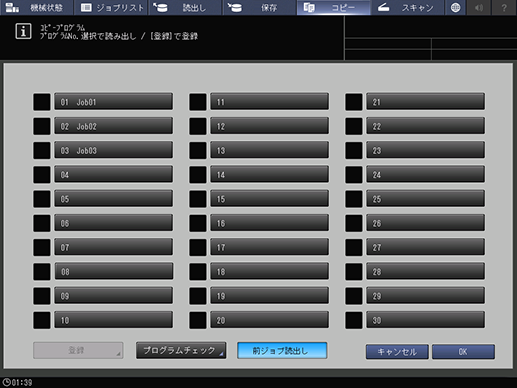
Task: Click the キャンセル cancel button
Action: click(x=397, y=352)
